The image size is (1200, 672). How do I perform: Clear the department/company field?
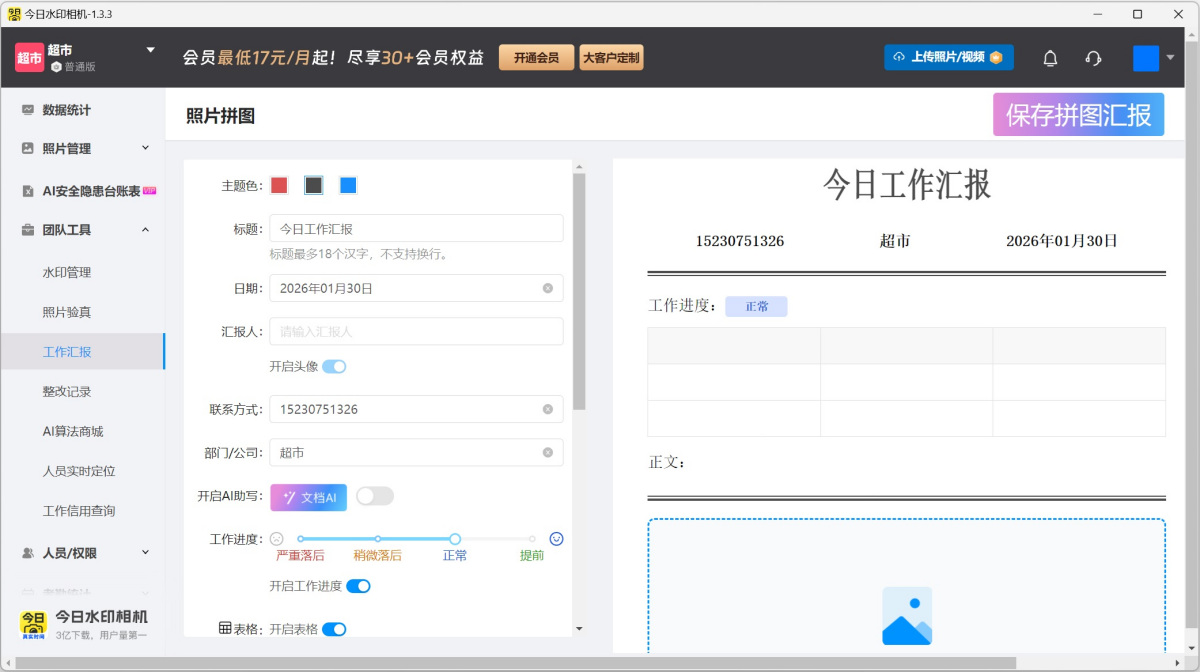pos(548,452)
